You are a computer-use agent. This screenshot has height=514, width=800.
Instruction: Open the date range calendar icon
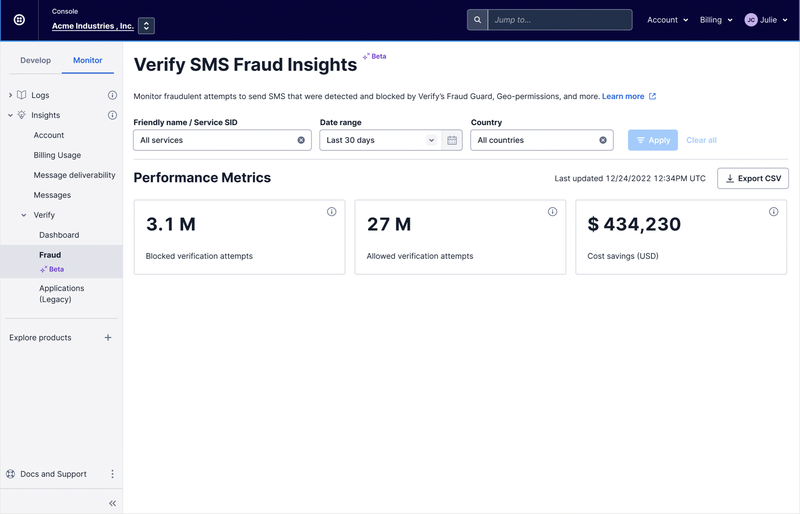[x=452, y=140]
